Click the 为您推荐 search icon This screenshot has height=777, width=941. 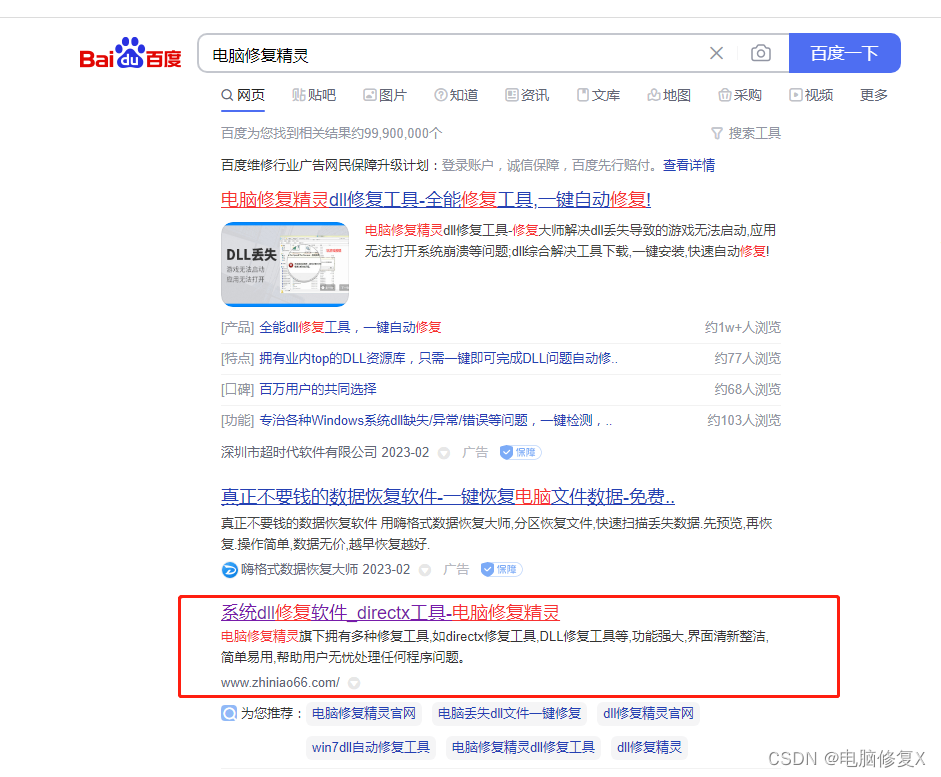pyautogui.click(x=229, y=713)
